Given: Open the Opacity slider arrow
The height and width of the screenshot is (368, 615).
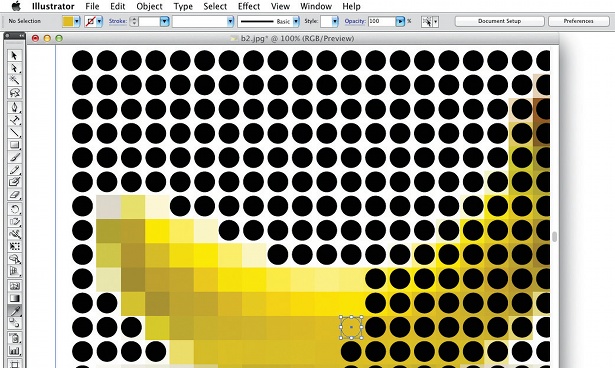Looking at the screenshot, I should pyautogui.click(x=400, y=21).
